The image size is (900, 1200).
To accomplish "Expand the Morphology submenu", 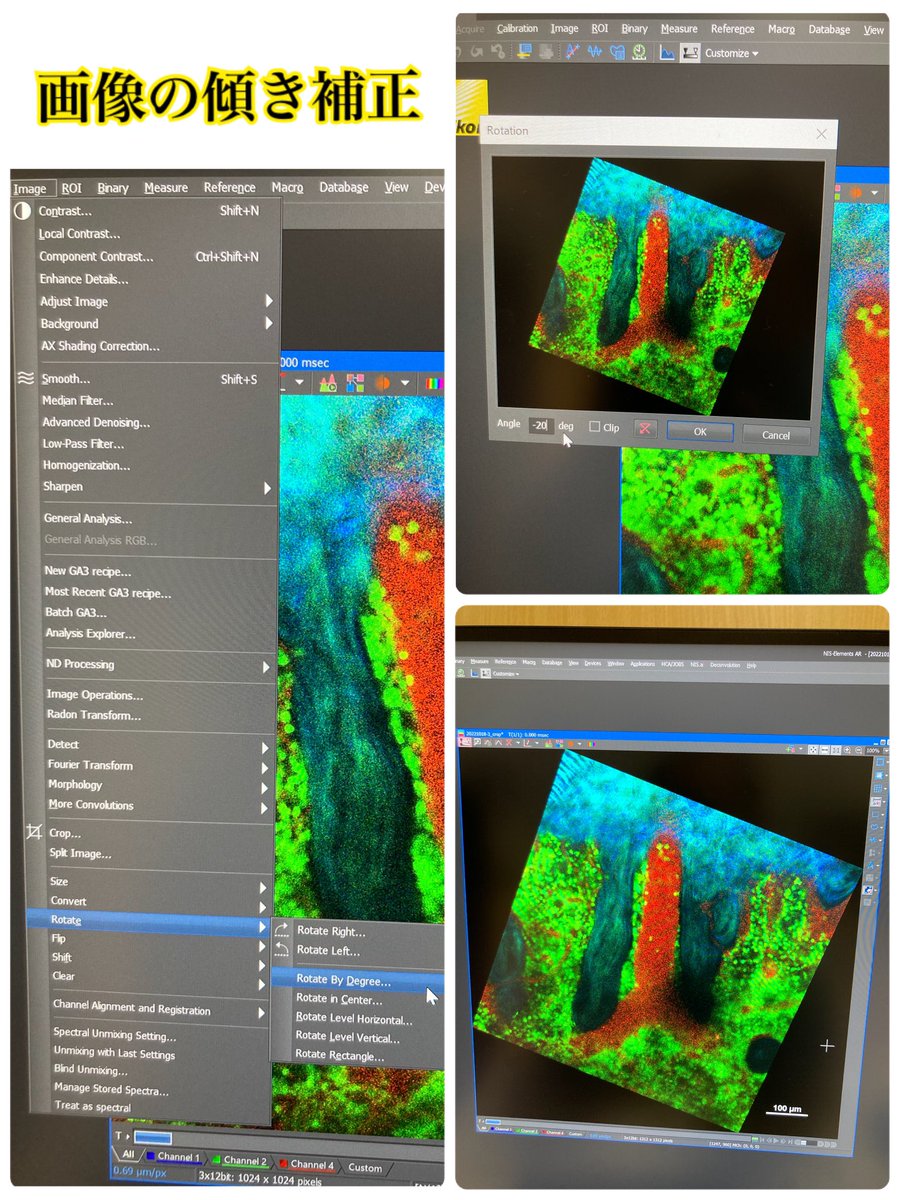I will click(156, 785).
